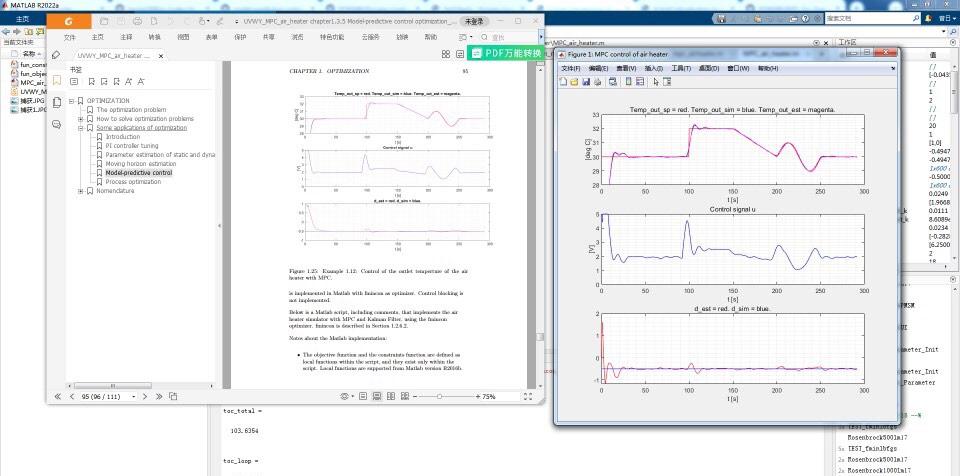Open the page thumbnails panel icon in PDF sidebar
Image resolution: width=960 pixels, height=476 pixels.
click(56, 102)
